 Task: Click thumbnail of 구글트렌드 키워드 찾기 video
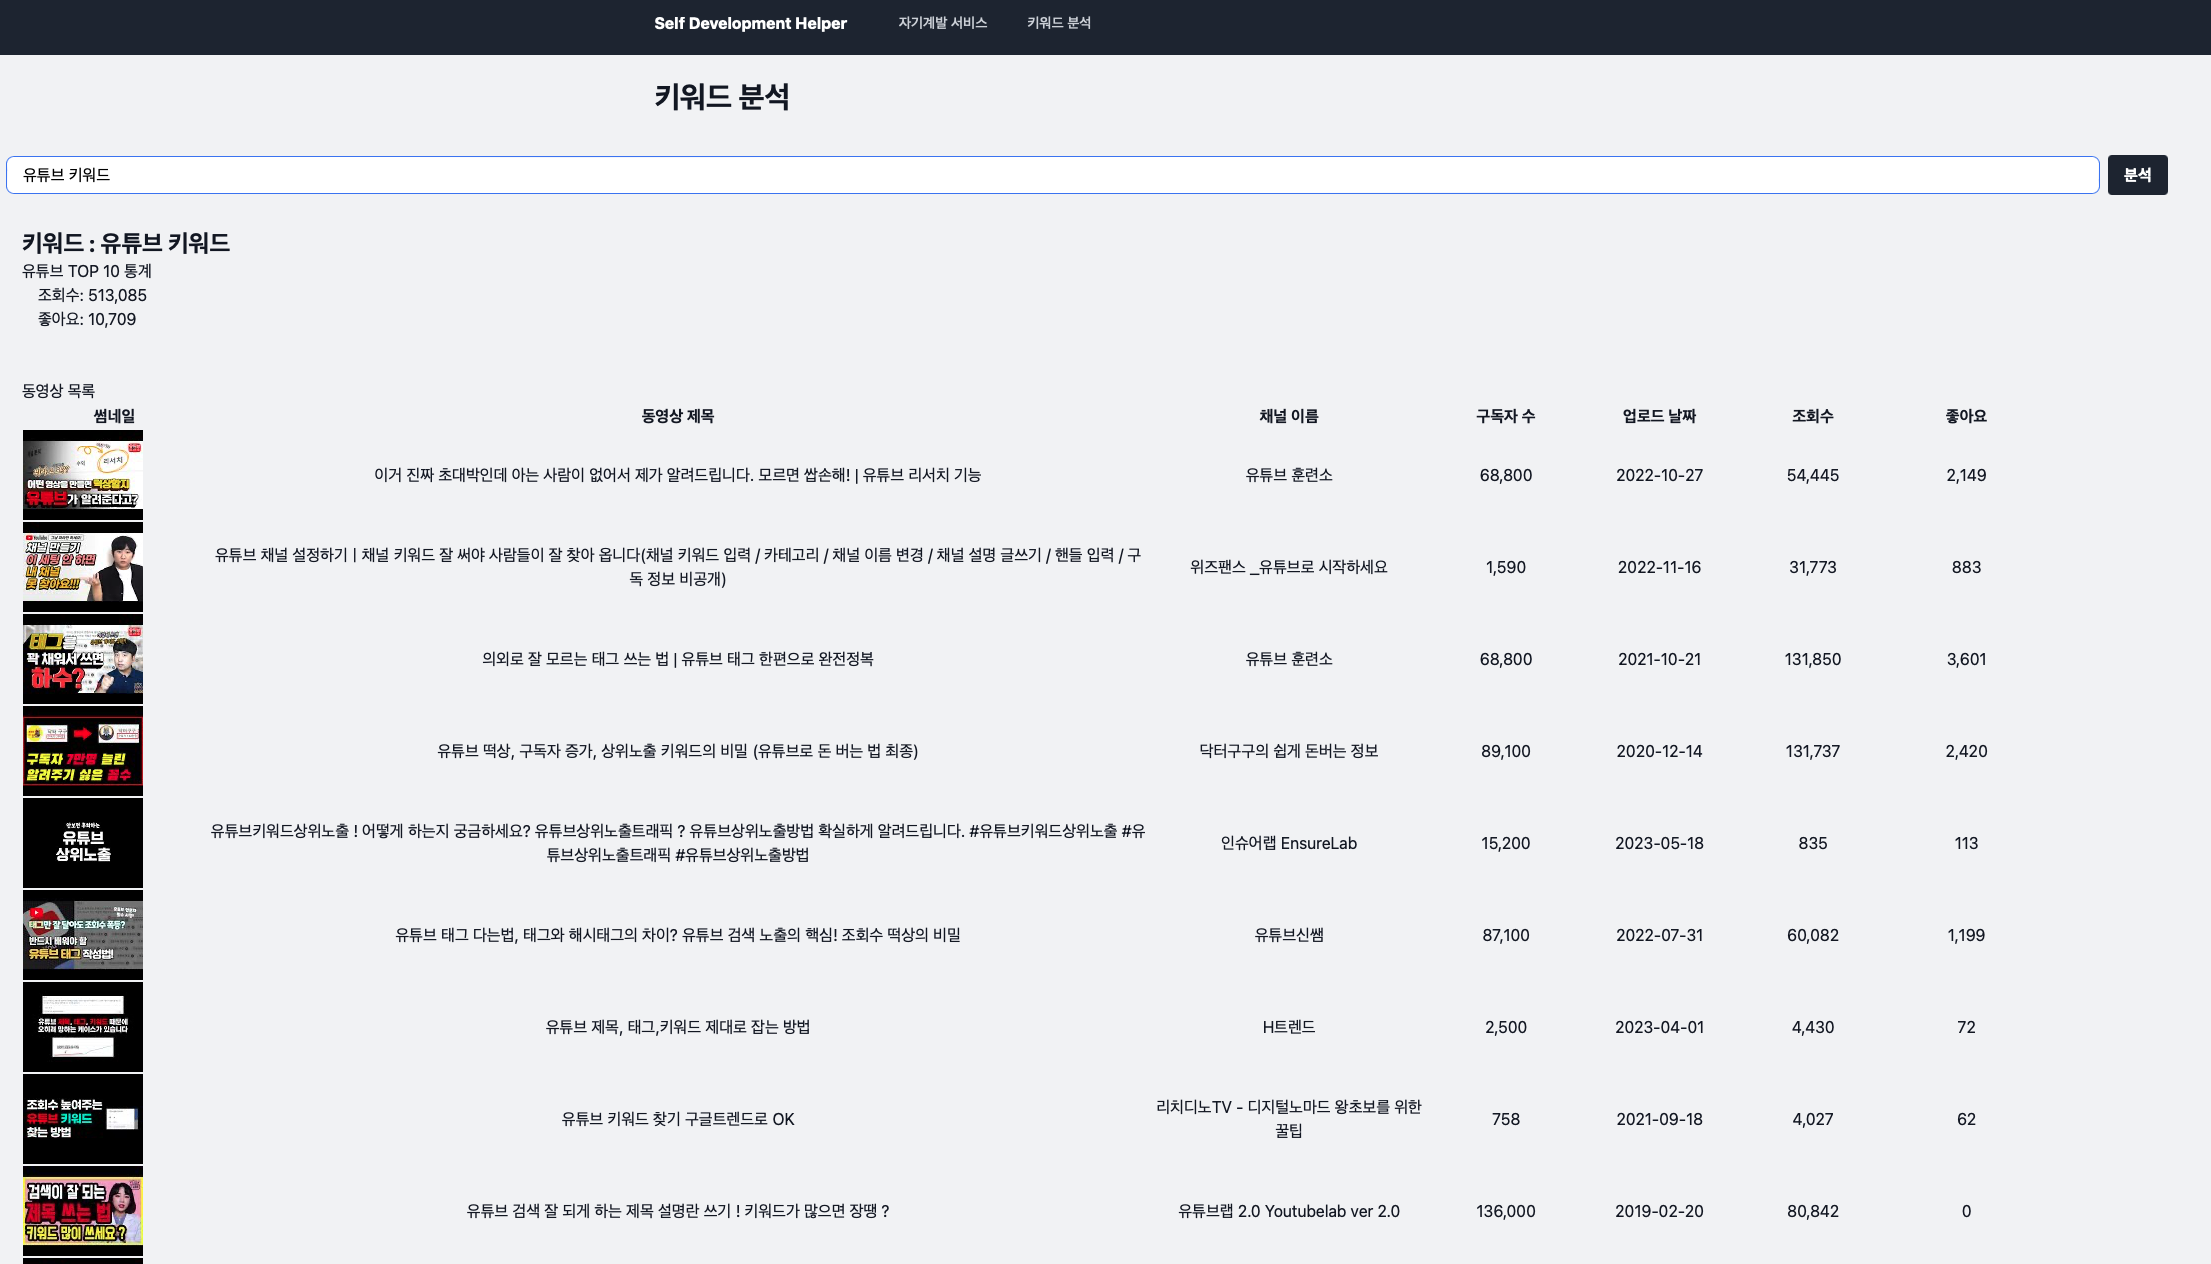click(x=83, y=1119)
